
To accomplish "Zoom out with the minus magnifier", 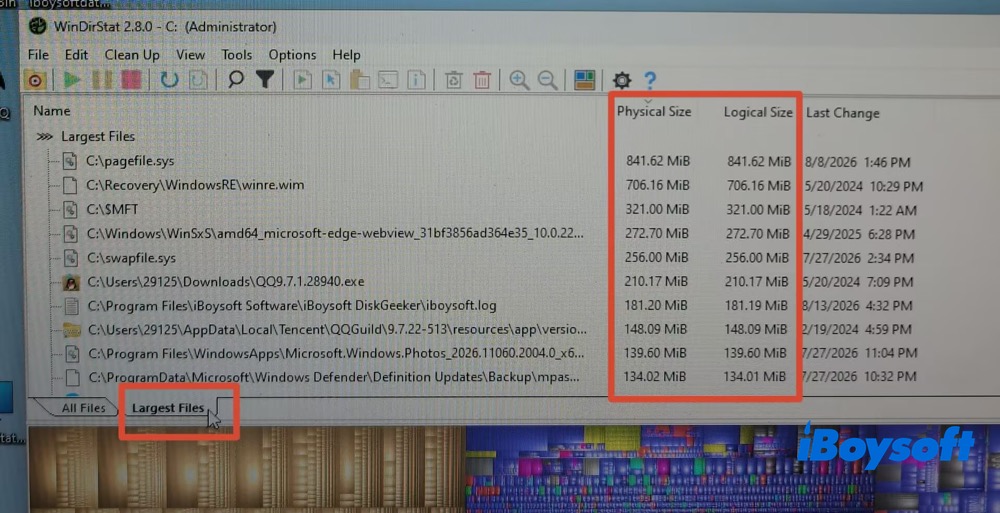I will (x=548, y=80).
